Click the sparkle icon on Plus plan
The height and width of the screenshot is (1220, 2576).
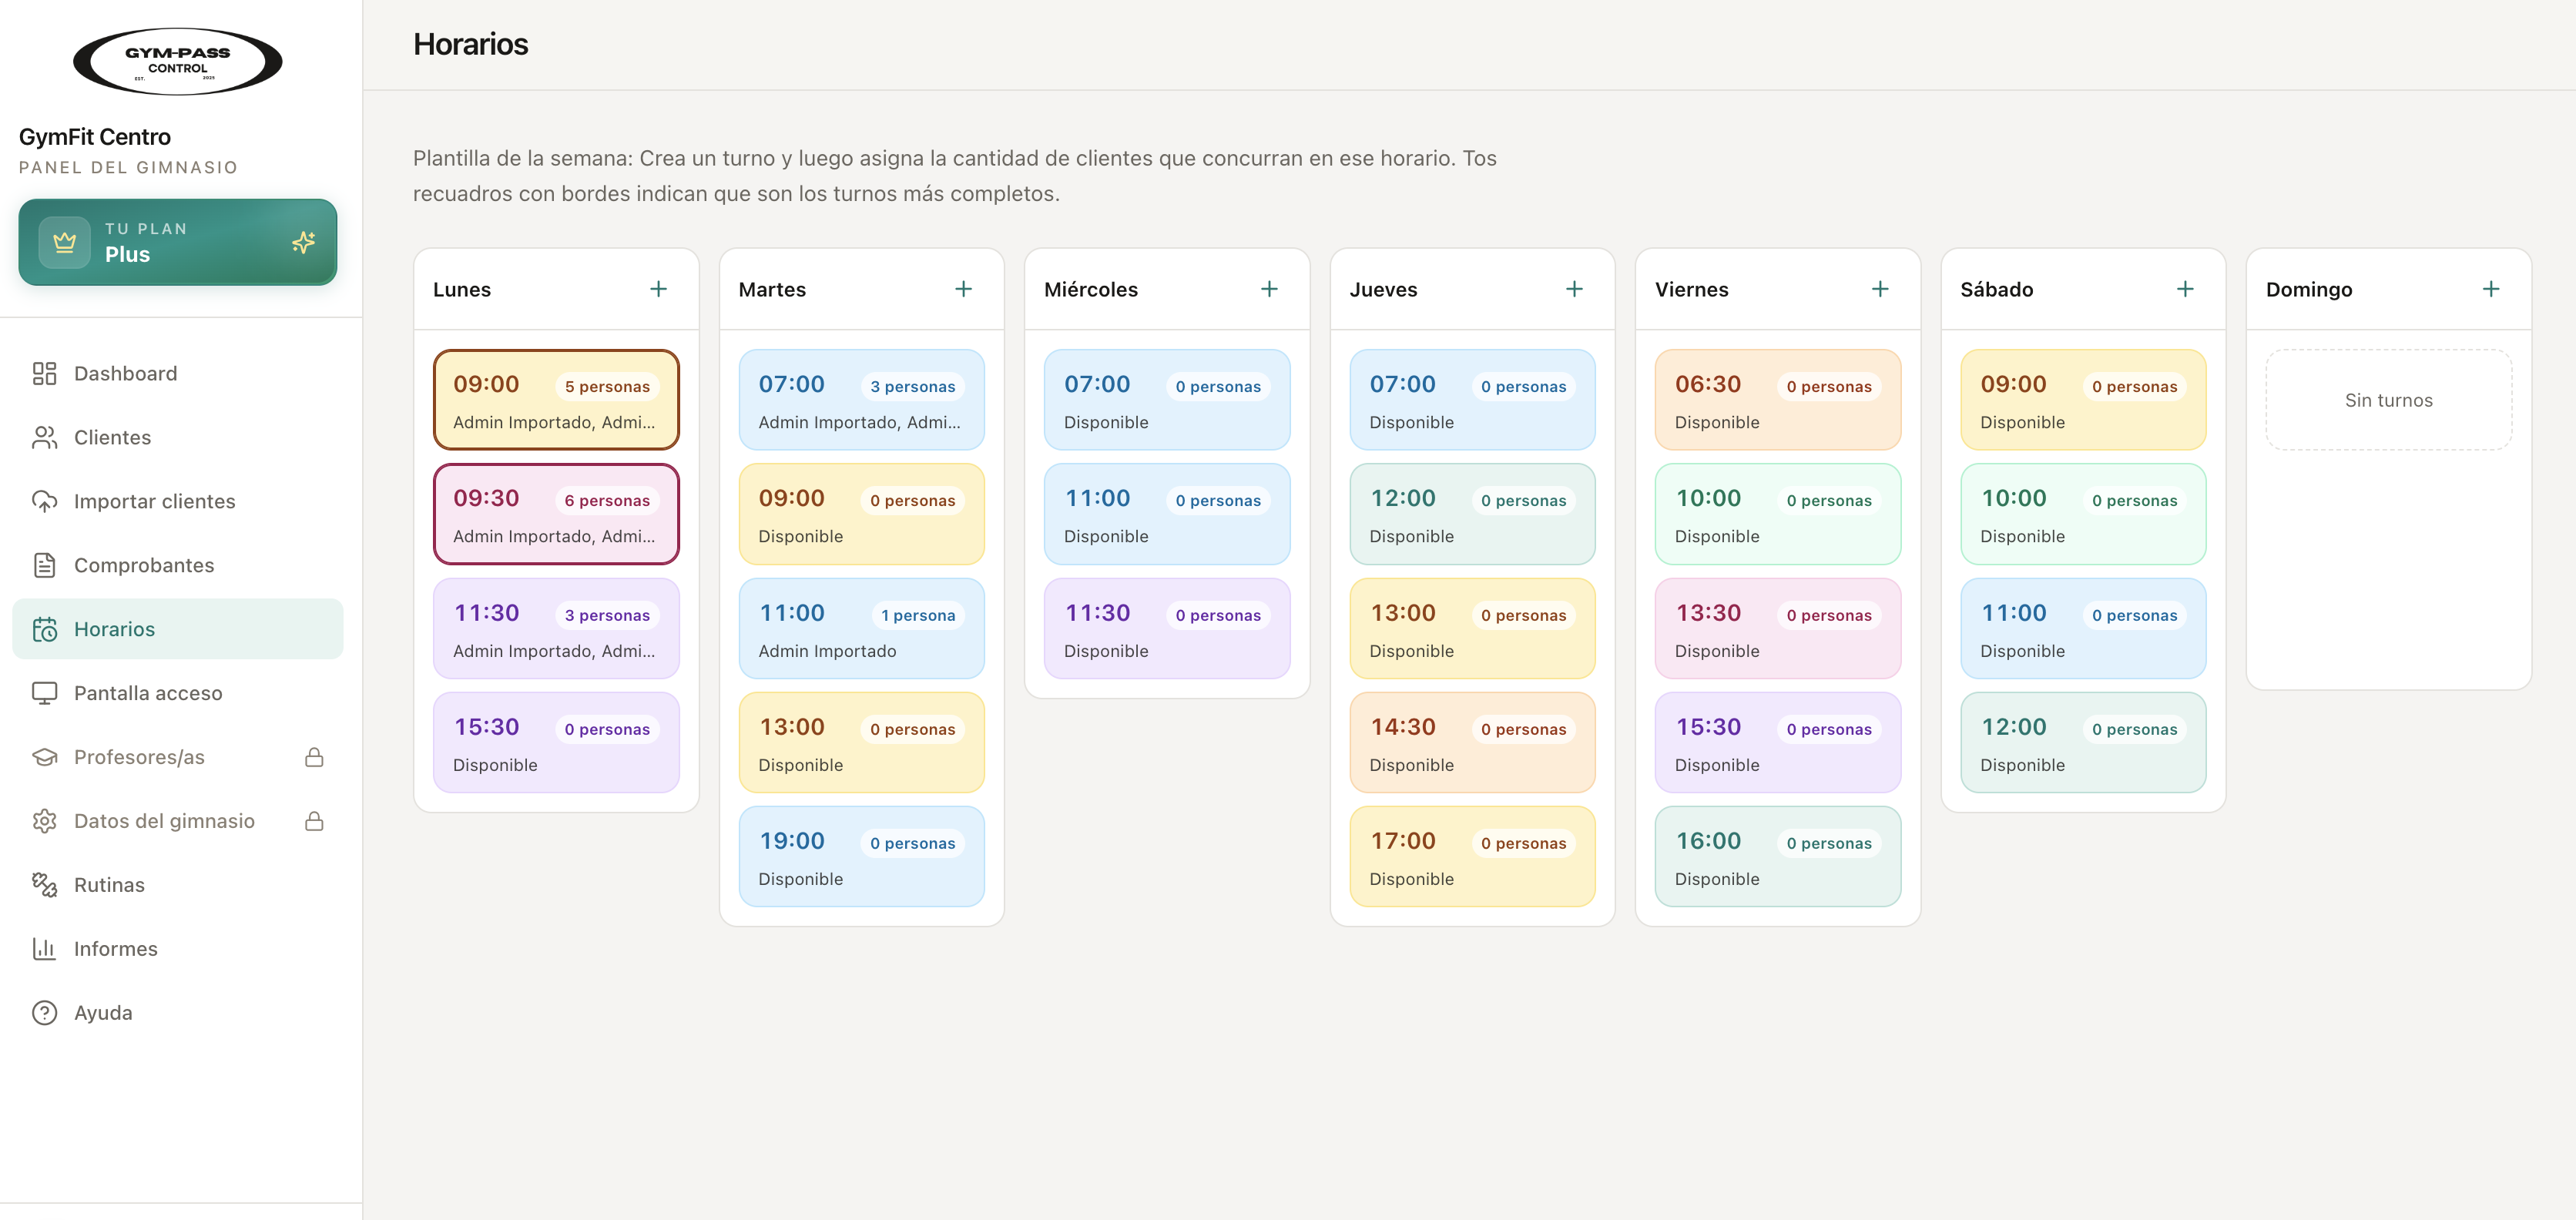(x=304, y=242)
